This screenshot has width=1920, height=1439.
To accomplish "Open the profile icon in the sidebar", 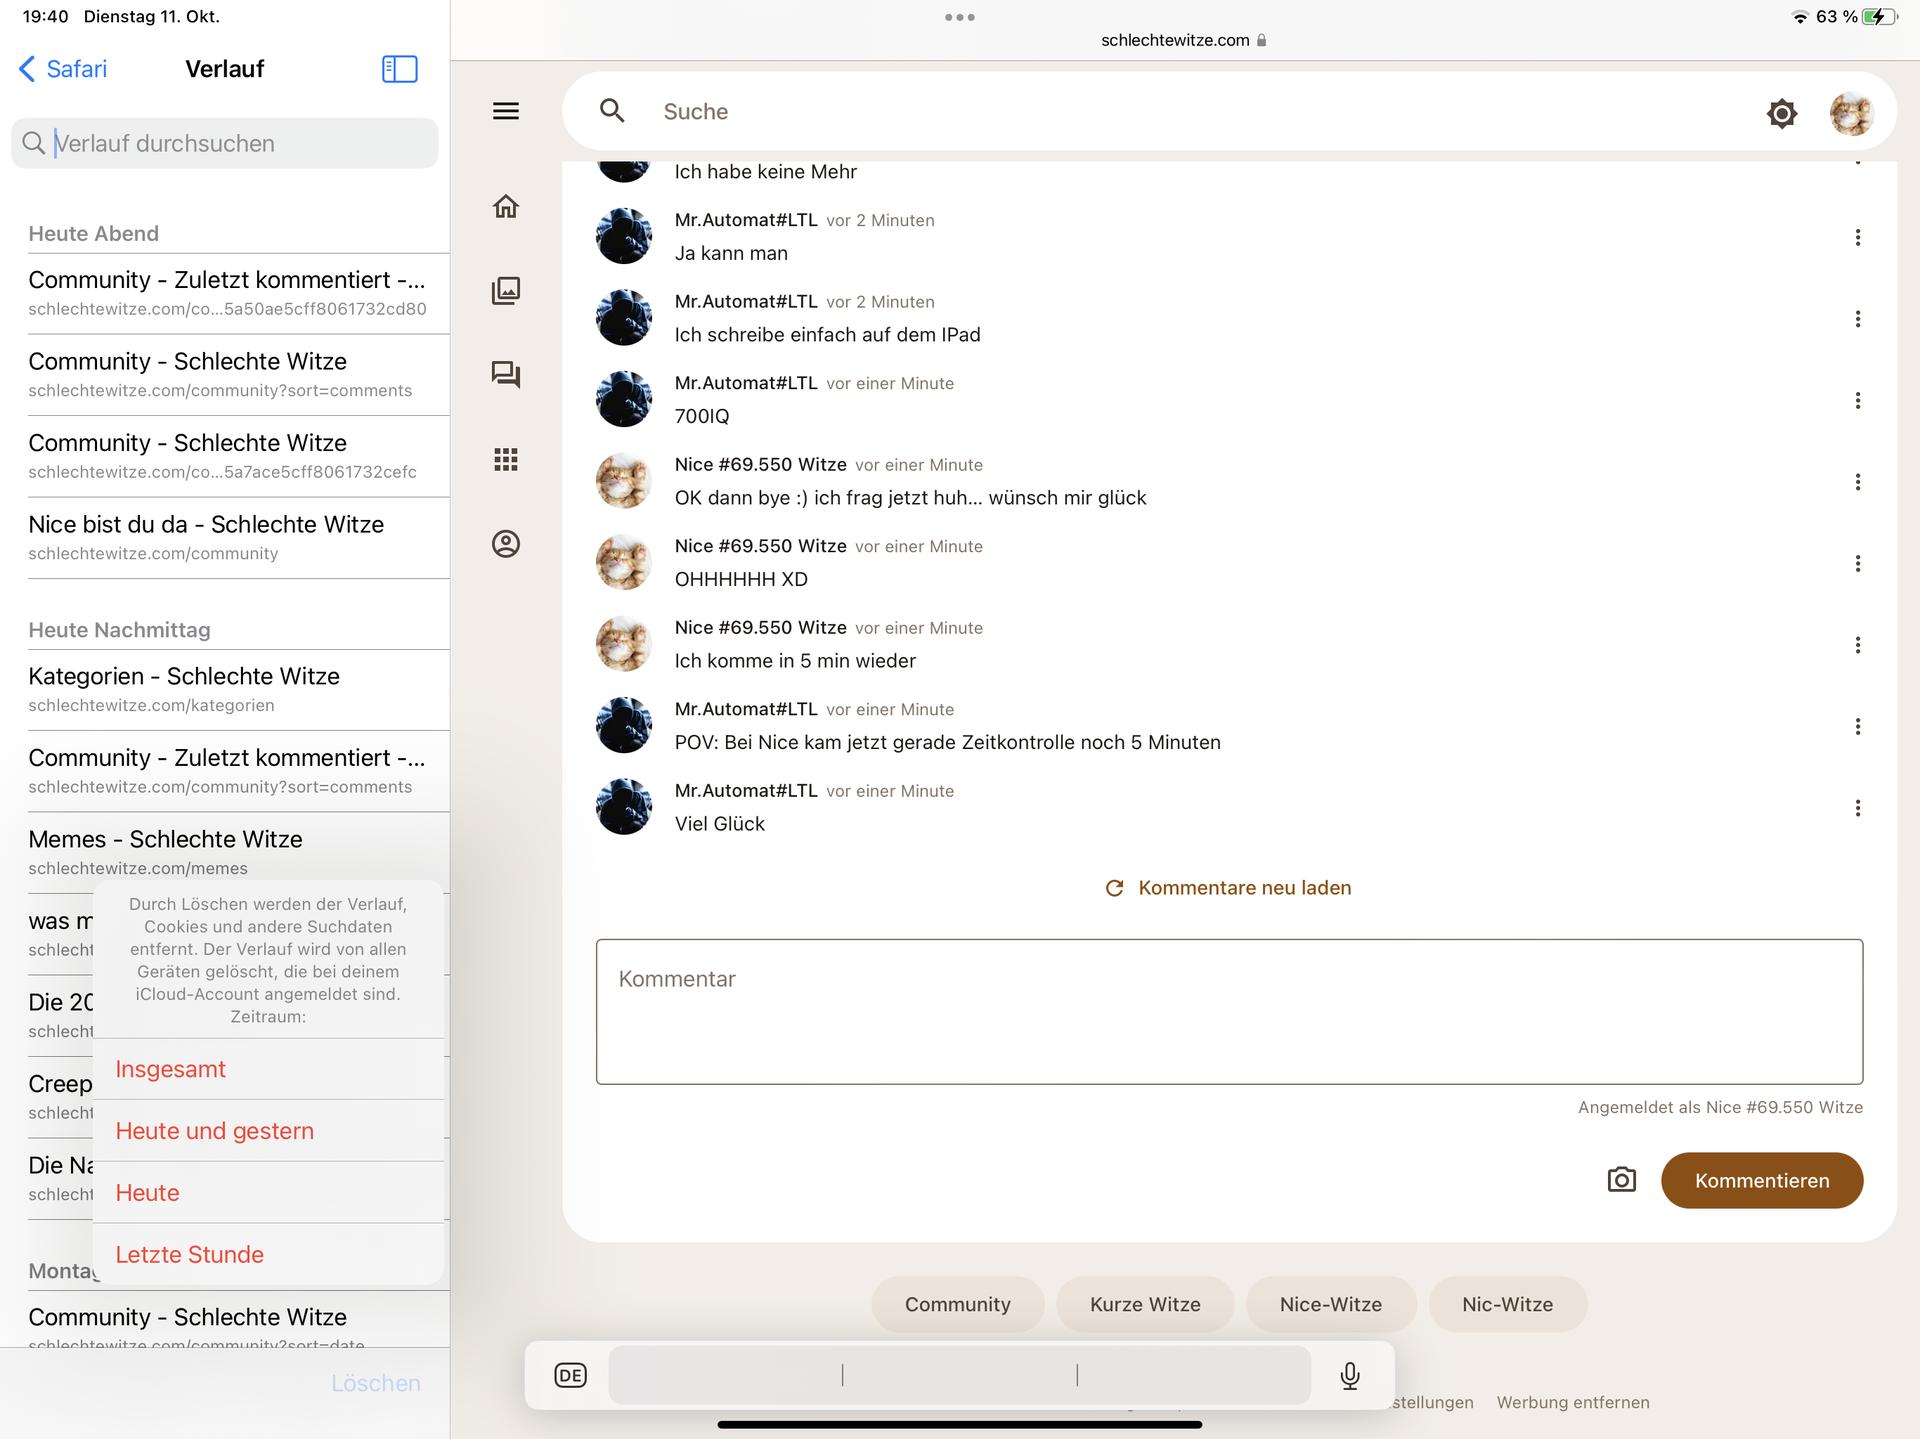I will (x=506, y=544).
